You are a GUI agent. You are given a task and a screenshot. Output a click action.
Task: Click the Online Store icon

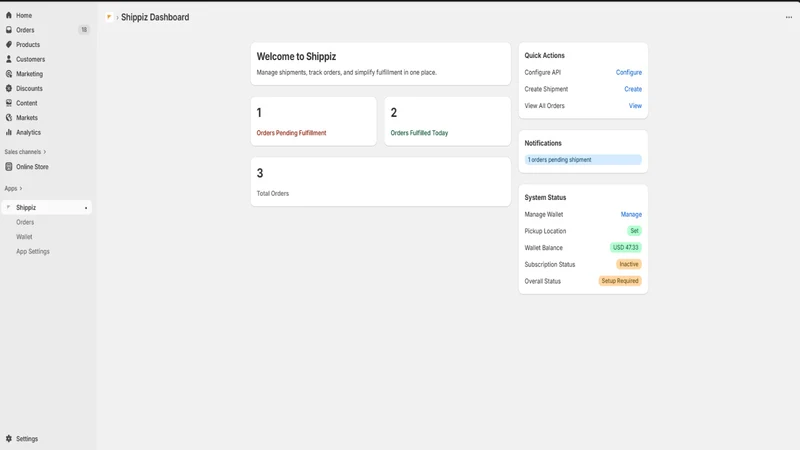[x=9, y=167]
